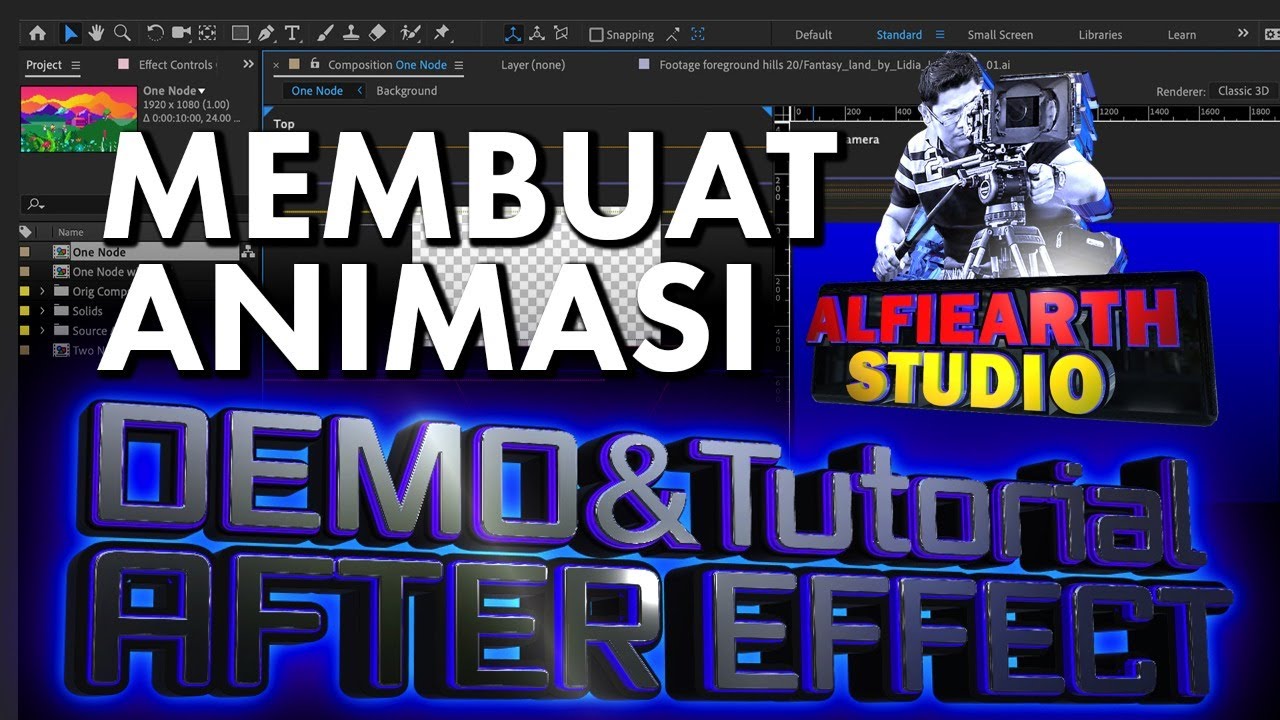Image resolution: width=1280 pixels, height=720 pixels.
Task: Select the Hand tool
Action: tap(97, 33)
